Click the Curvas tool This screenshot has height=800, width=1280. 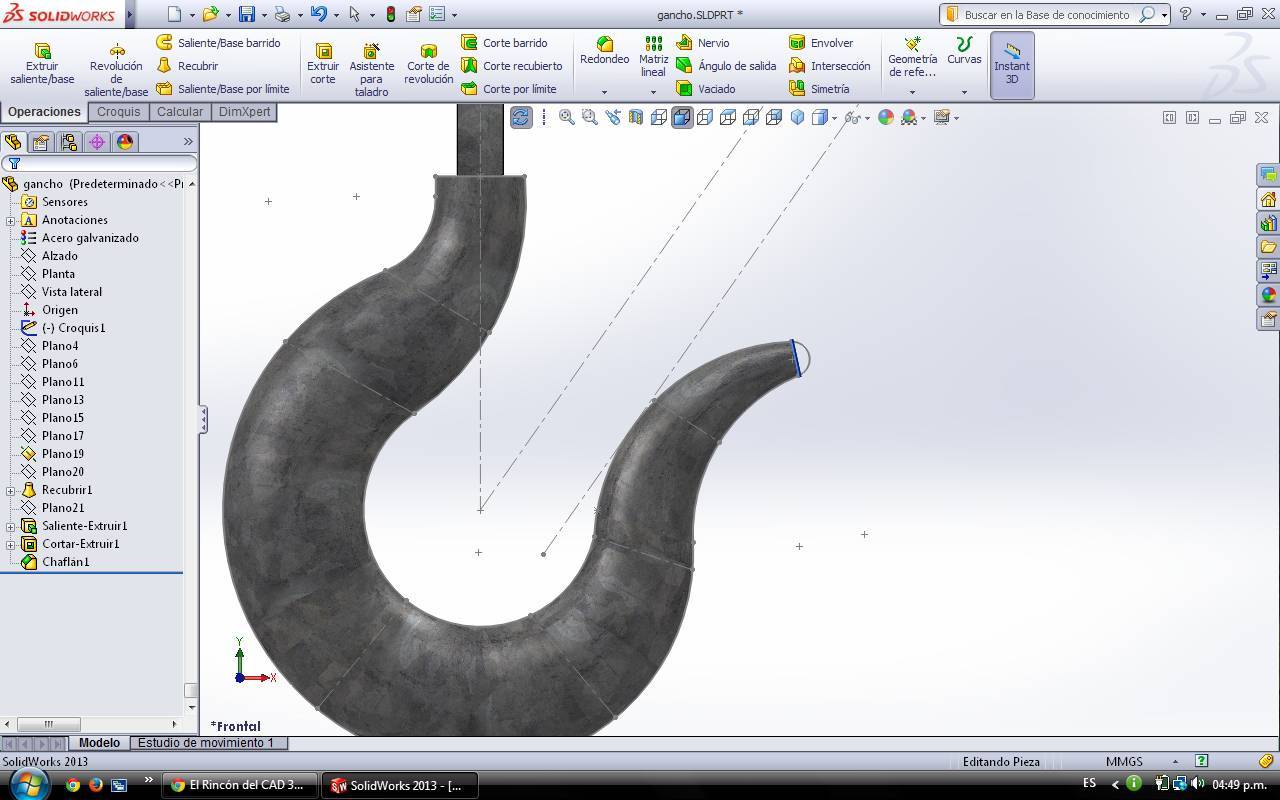point(964,51)
